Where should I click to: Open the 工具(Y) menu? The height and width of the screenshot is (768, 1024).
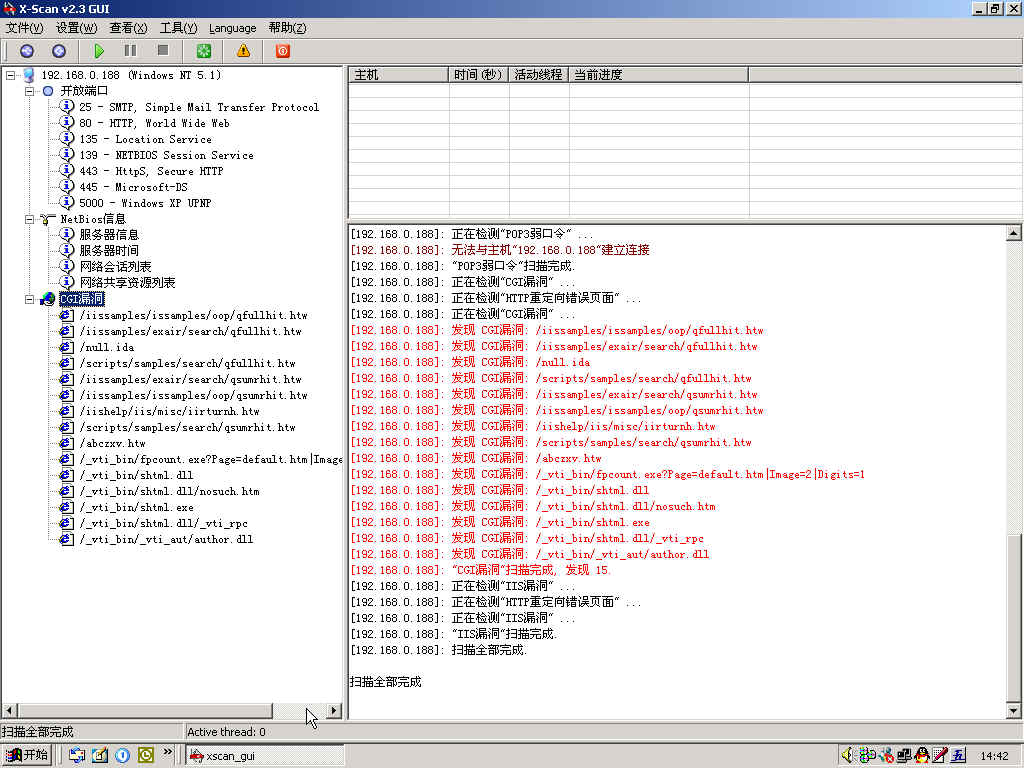pyautogui.click(x=178, y=28)
